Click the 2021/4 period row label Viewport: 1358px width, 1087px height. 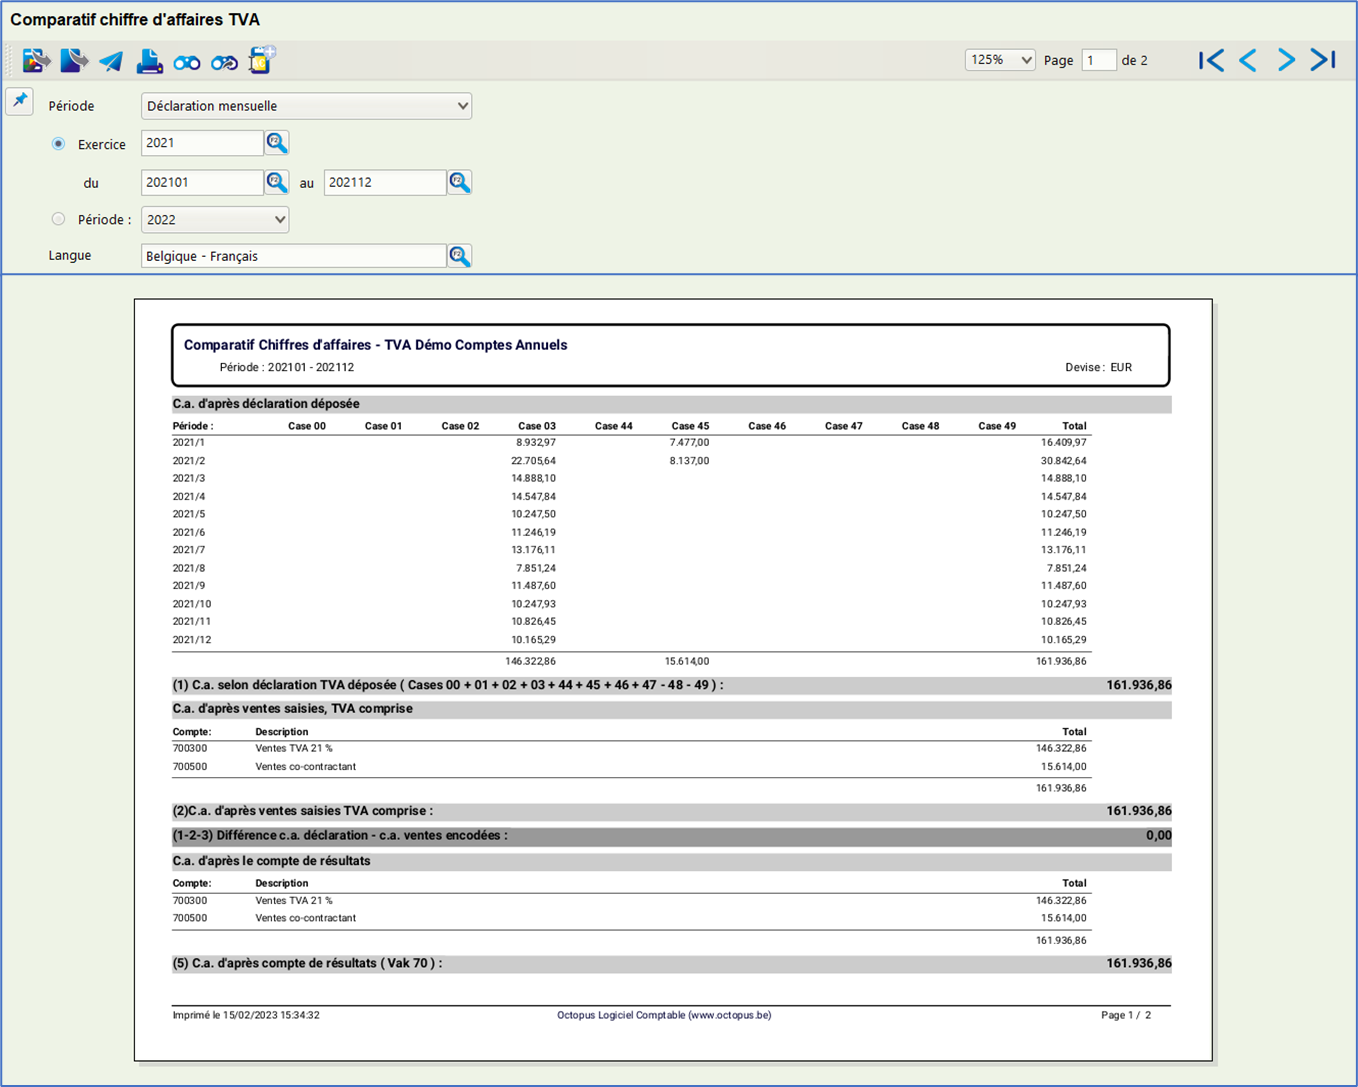pos(188,497)
